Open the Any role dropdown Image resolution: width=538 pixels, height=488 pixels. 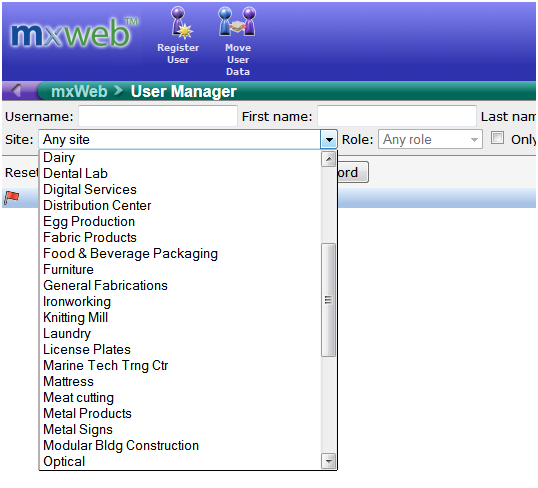(x=430, y=139)
